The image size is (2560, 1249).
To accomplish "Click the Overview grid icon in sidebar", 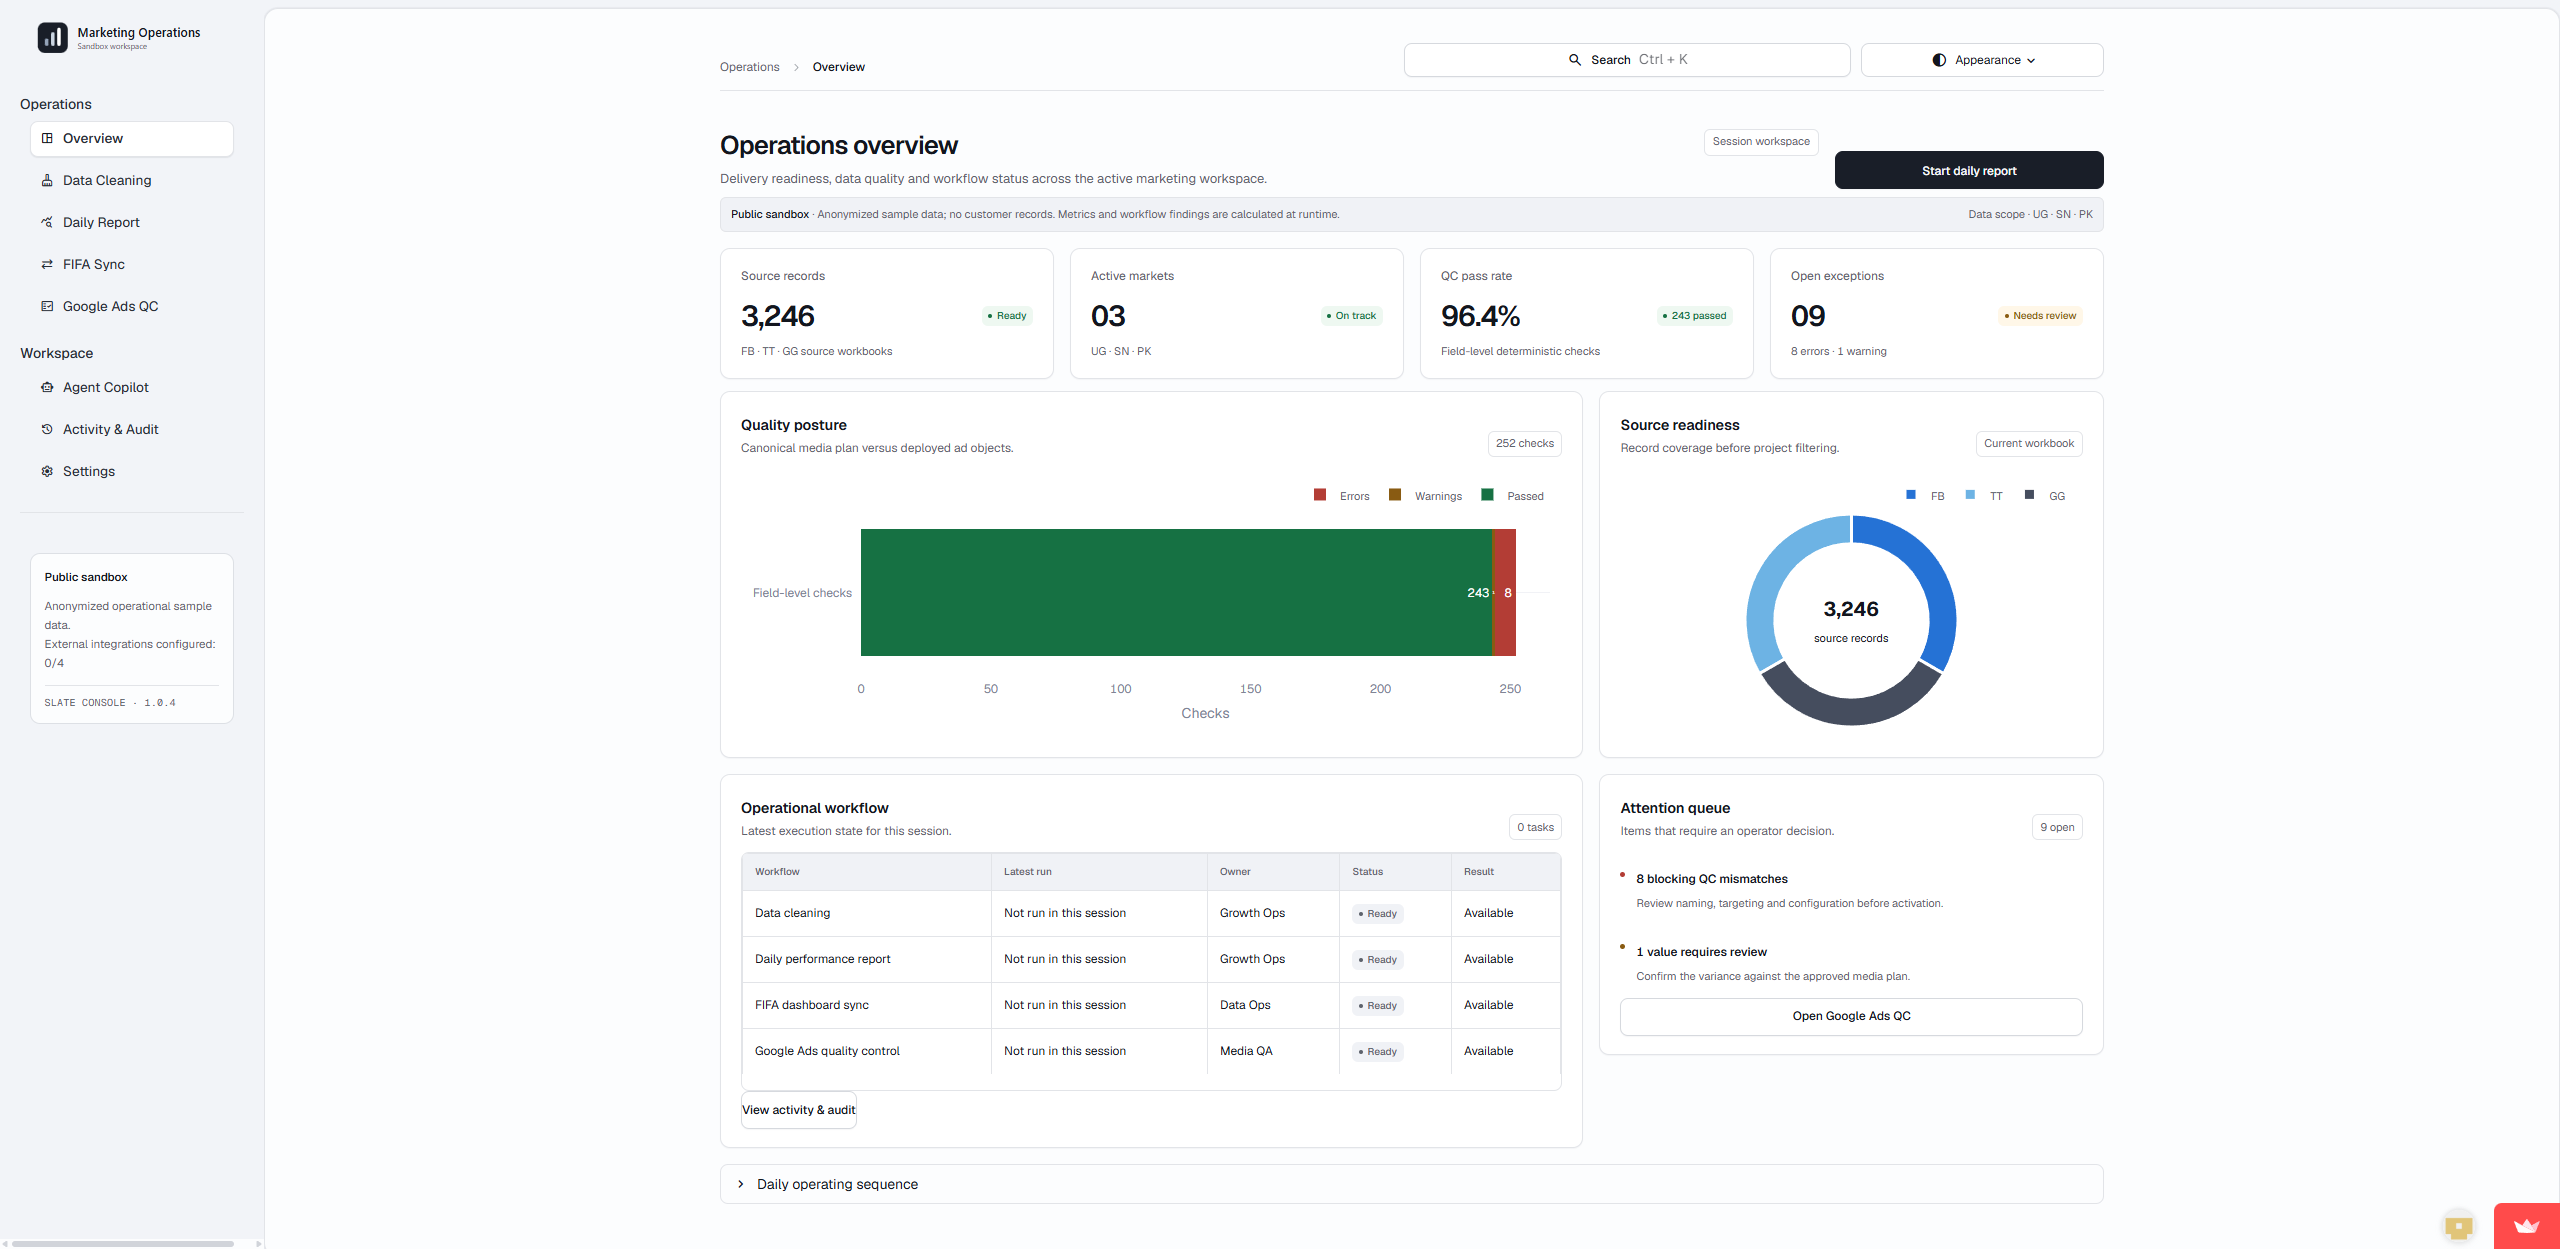I will [x=47, y=138].
